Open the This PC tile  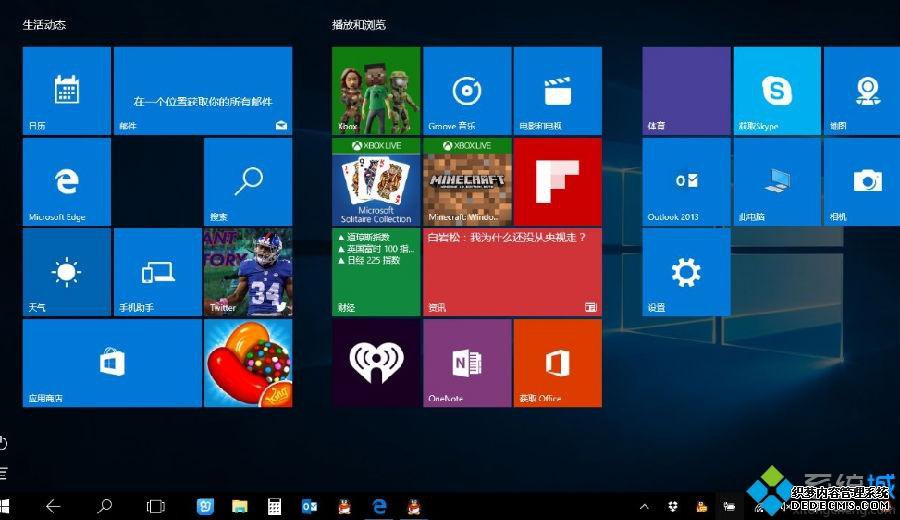click(777, 182)
